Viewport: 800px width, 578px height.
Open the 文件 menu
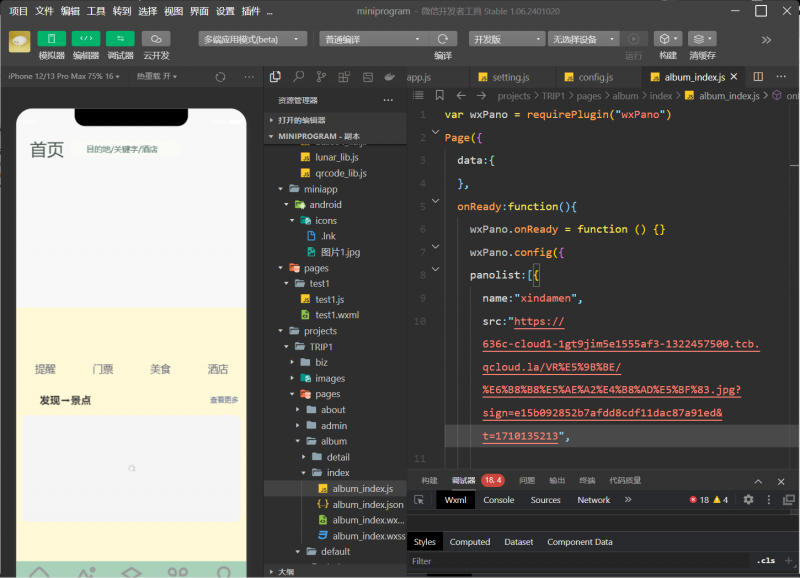[x=44, y=11]
